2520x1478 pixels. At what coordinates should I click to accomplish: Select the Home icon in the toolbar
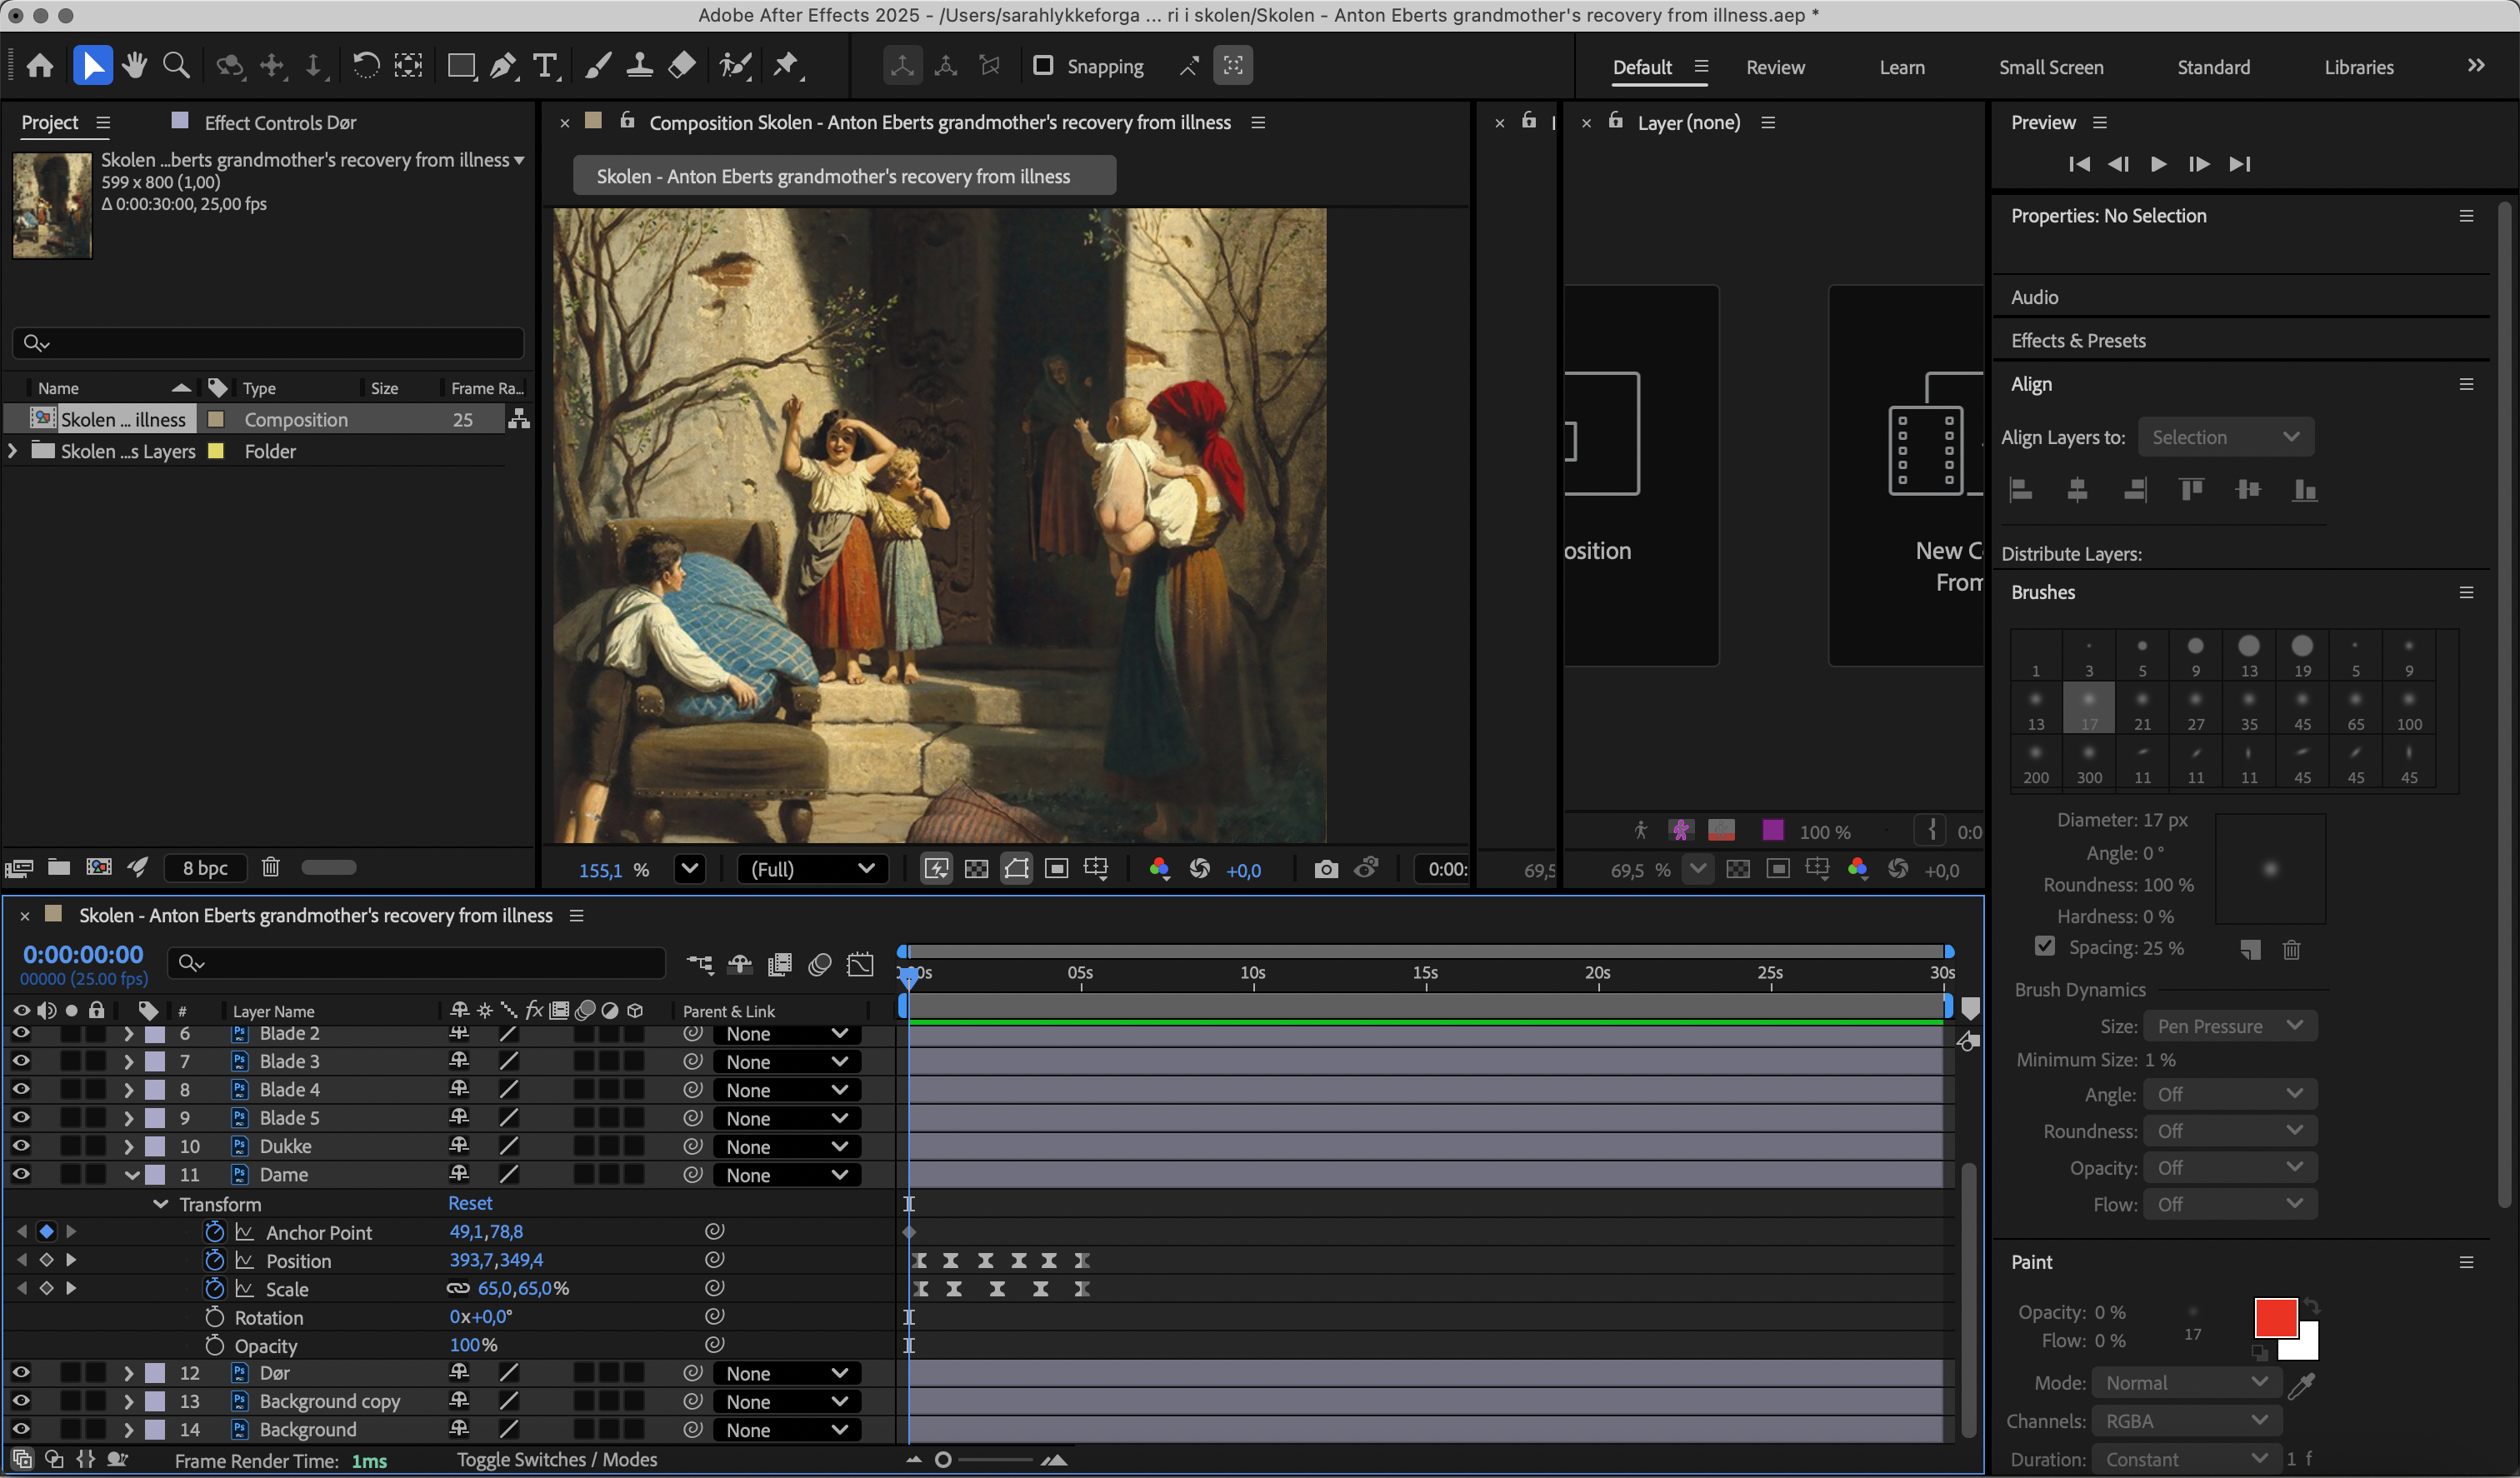point(40,66)
